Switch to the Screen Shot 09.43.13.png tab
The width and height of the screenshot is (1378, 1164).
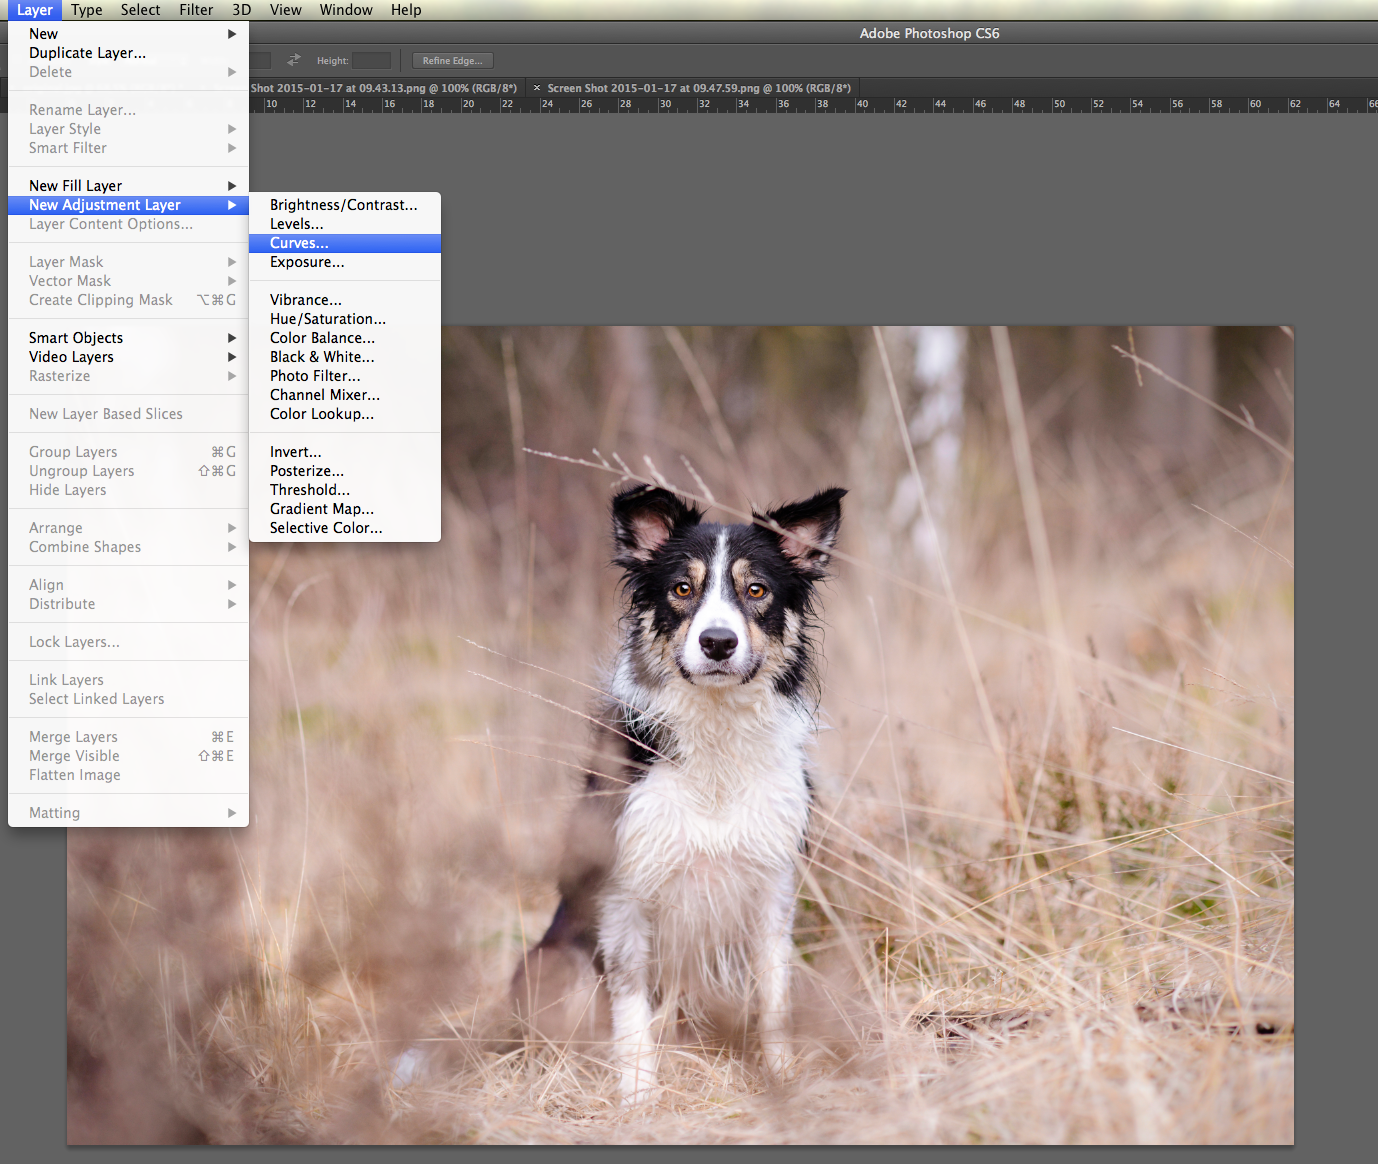[383, 88]
